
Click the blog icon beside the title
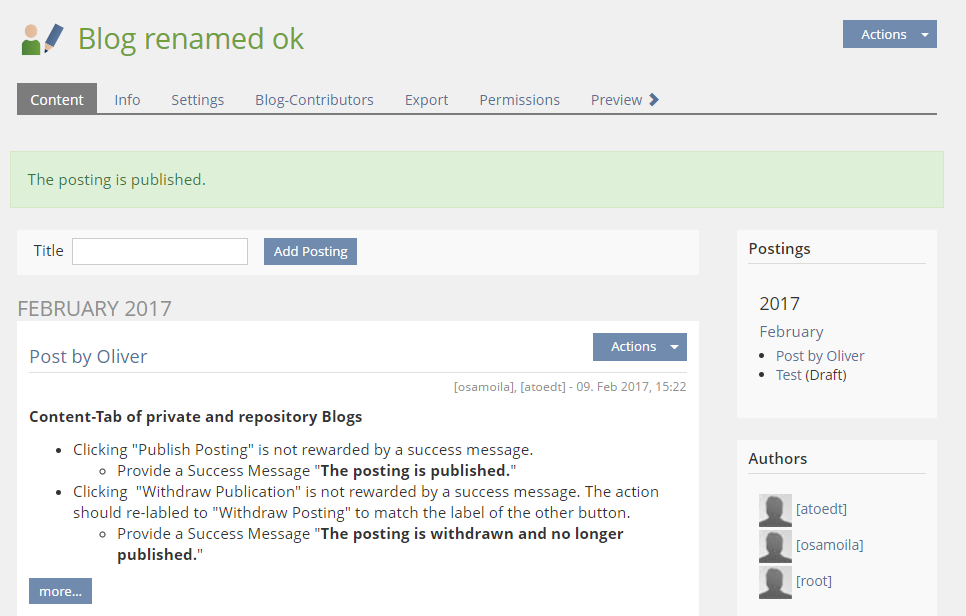coord(42,39)
